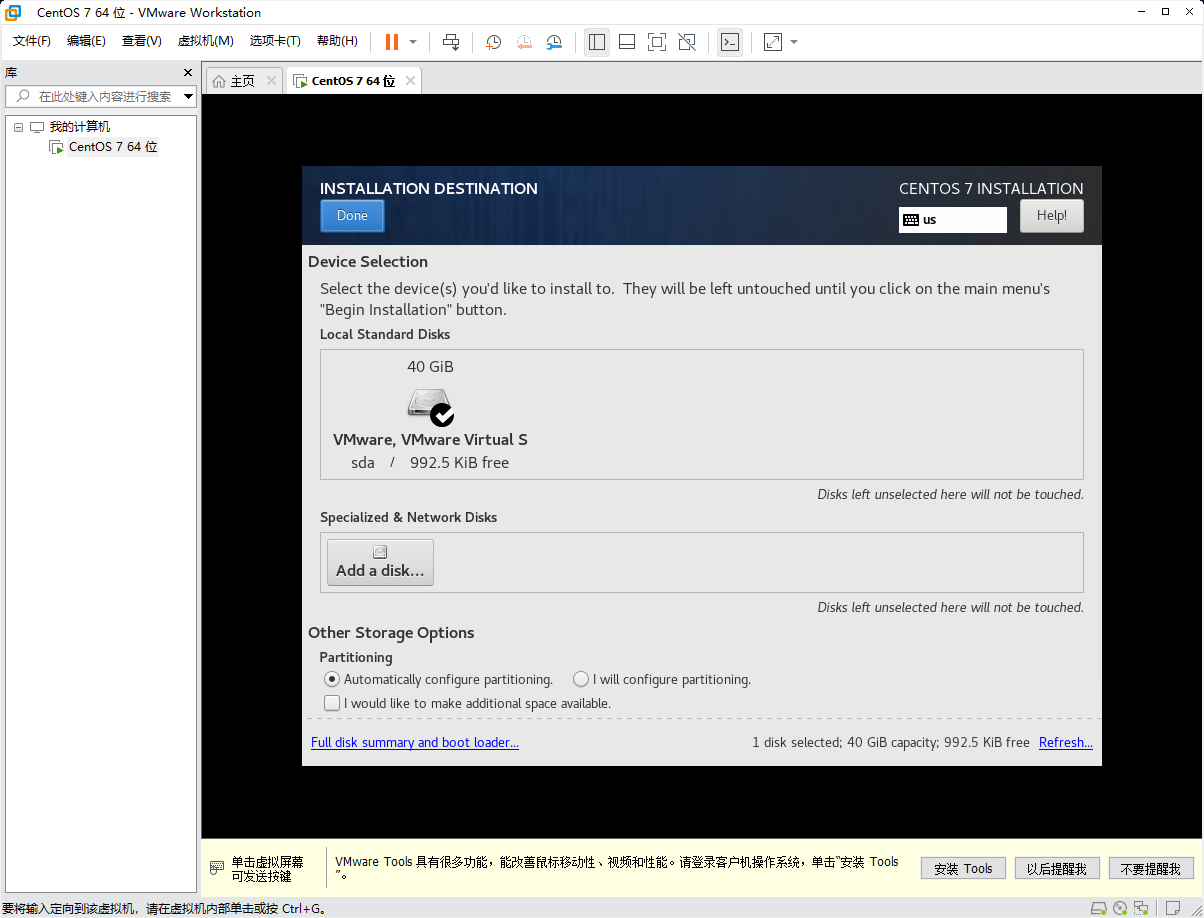This screenshot has width=1204, height=918.
Task: Select CentOS 7 64 位 in library tree
Action: click(x=113, y=147)
